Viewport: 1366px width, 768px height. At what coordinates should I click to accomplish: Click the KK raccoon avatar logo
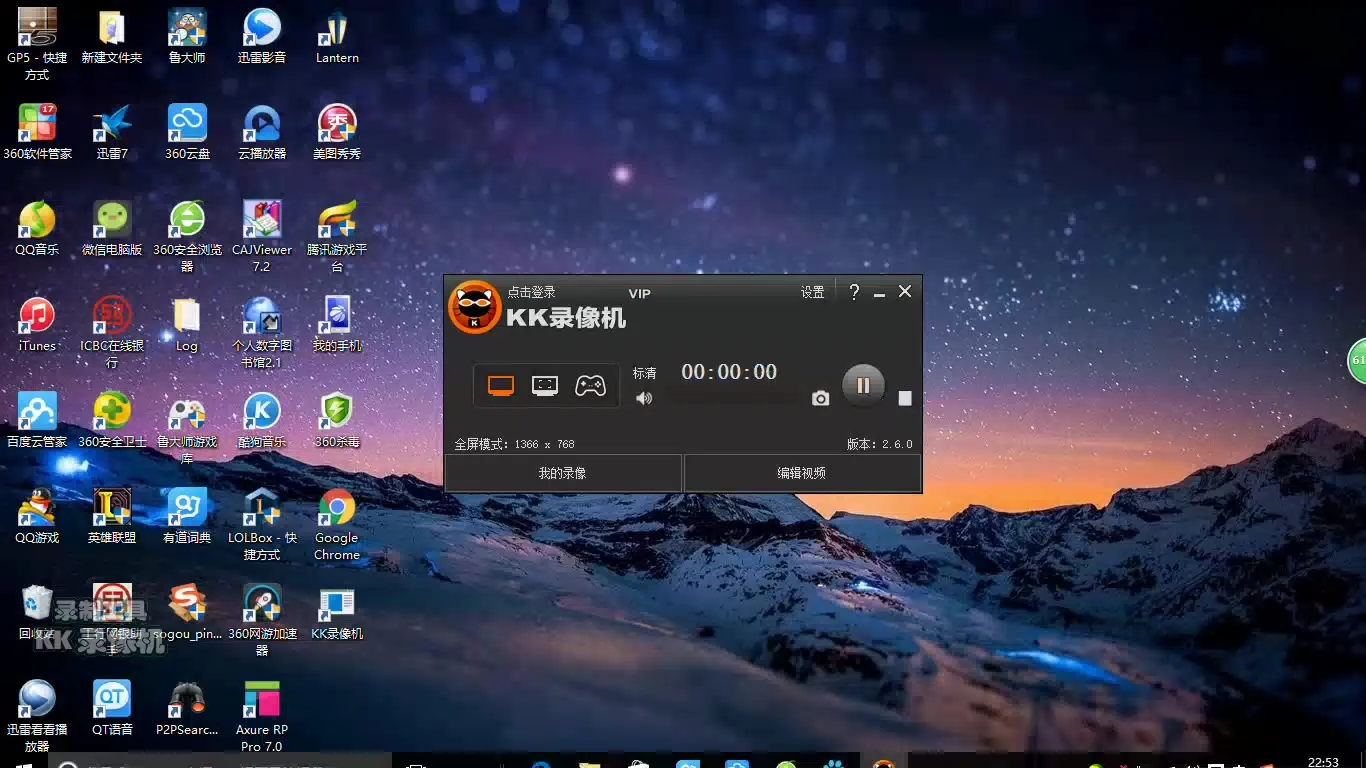[474, 306]
